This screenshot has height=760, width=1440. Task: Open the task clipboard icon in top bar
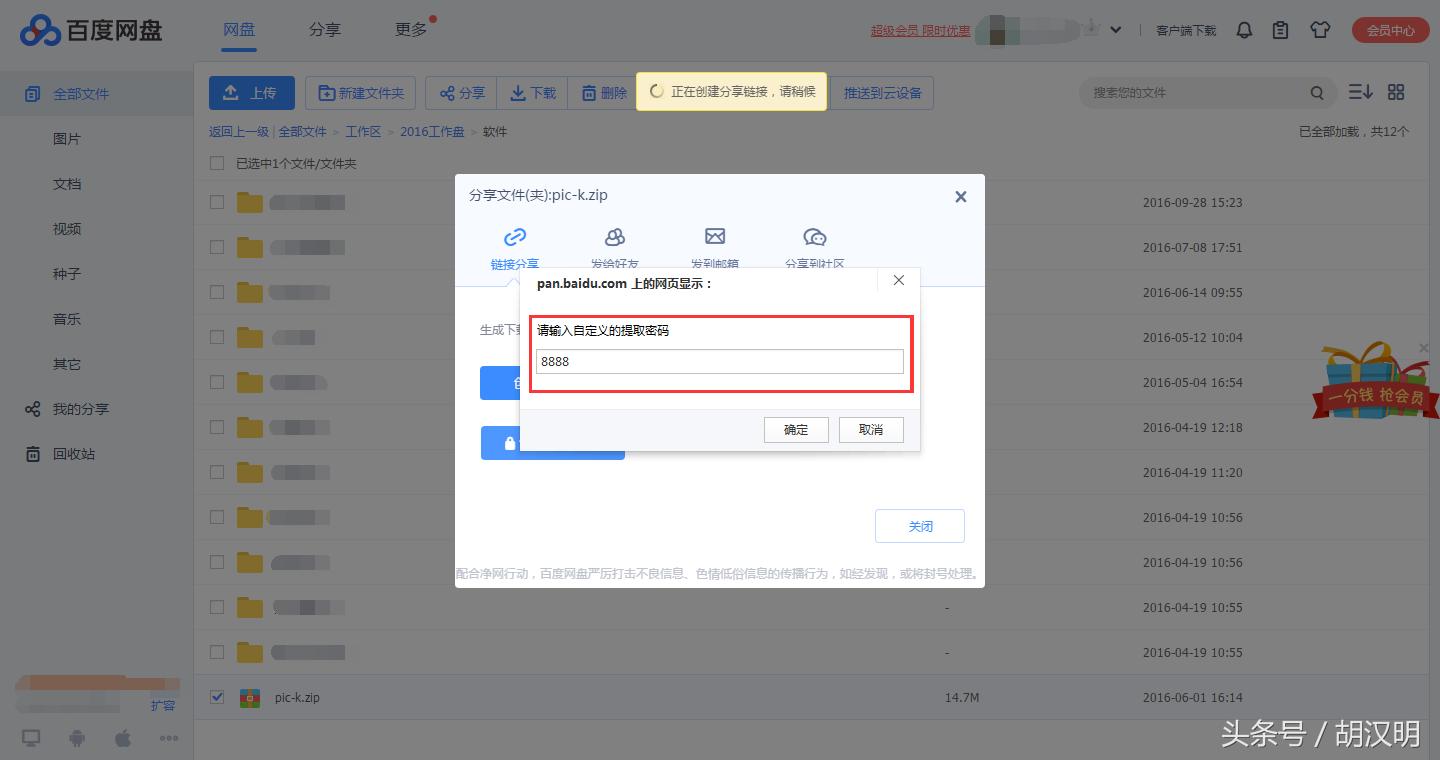[x=1280, y=30]
